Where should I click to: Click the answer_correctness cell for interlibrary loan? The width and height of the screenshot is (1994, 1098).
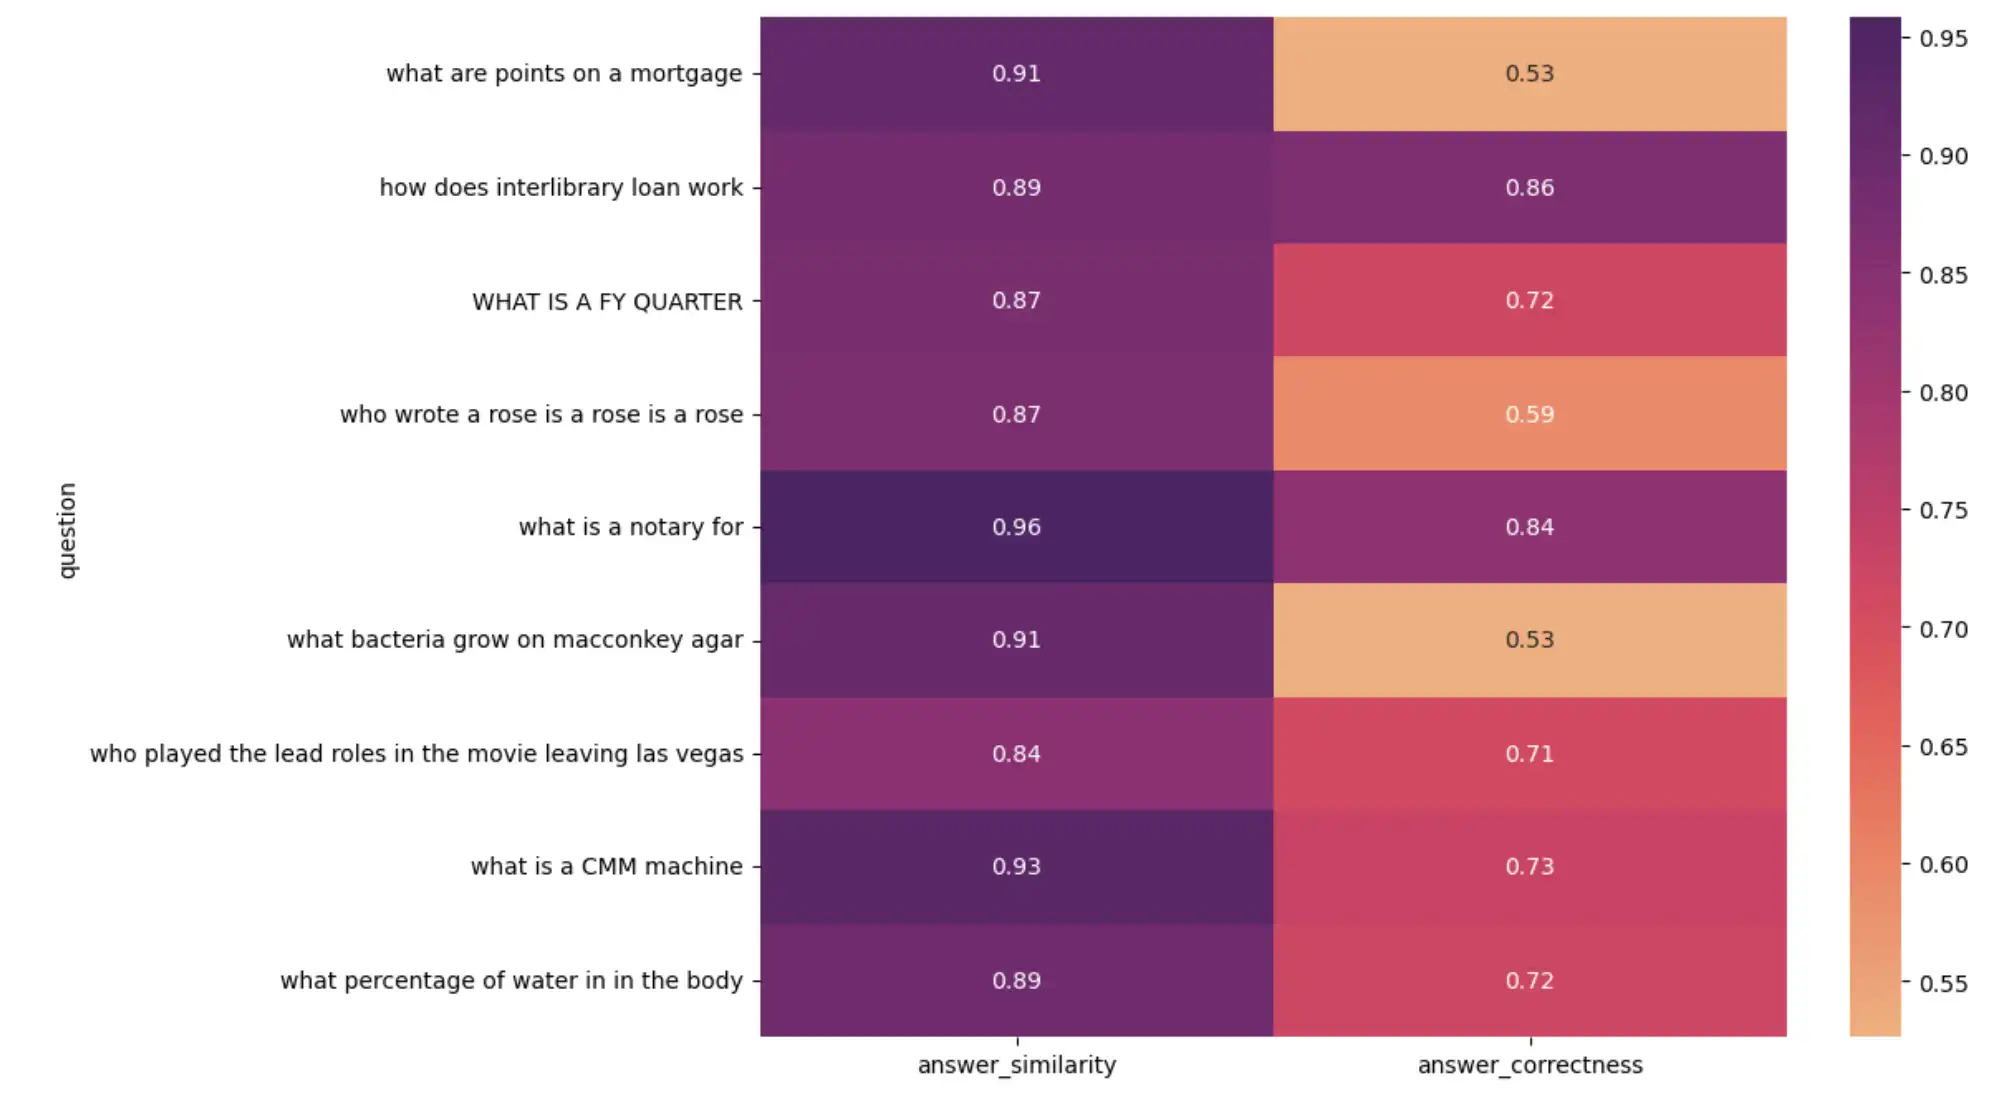point(1529,187)
